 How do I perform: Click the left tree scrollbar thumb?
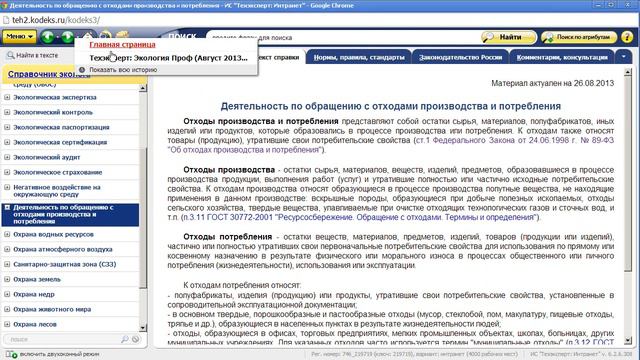coord(143,218)
